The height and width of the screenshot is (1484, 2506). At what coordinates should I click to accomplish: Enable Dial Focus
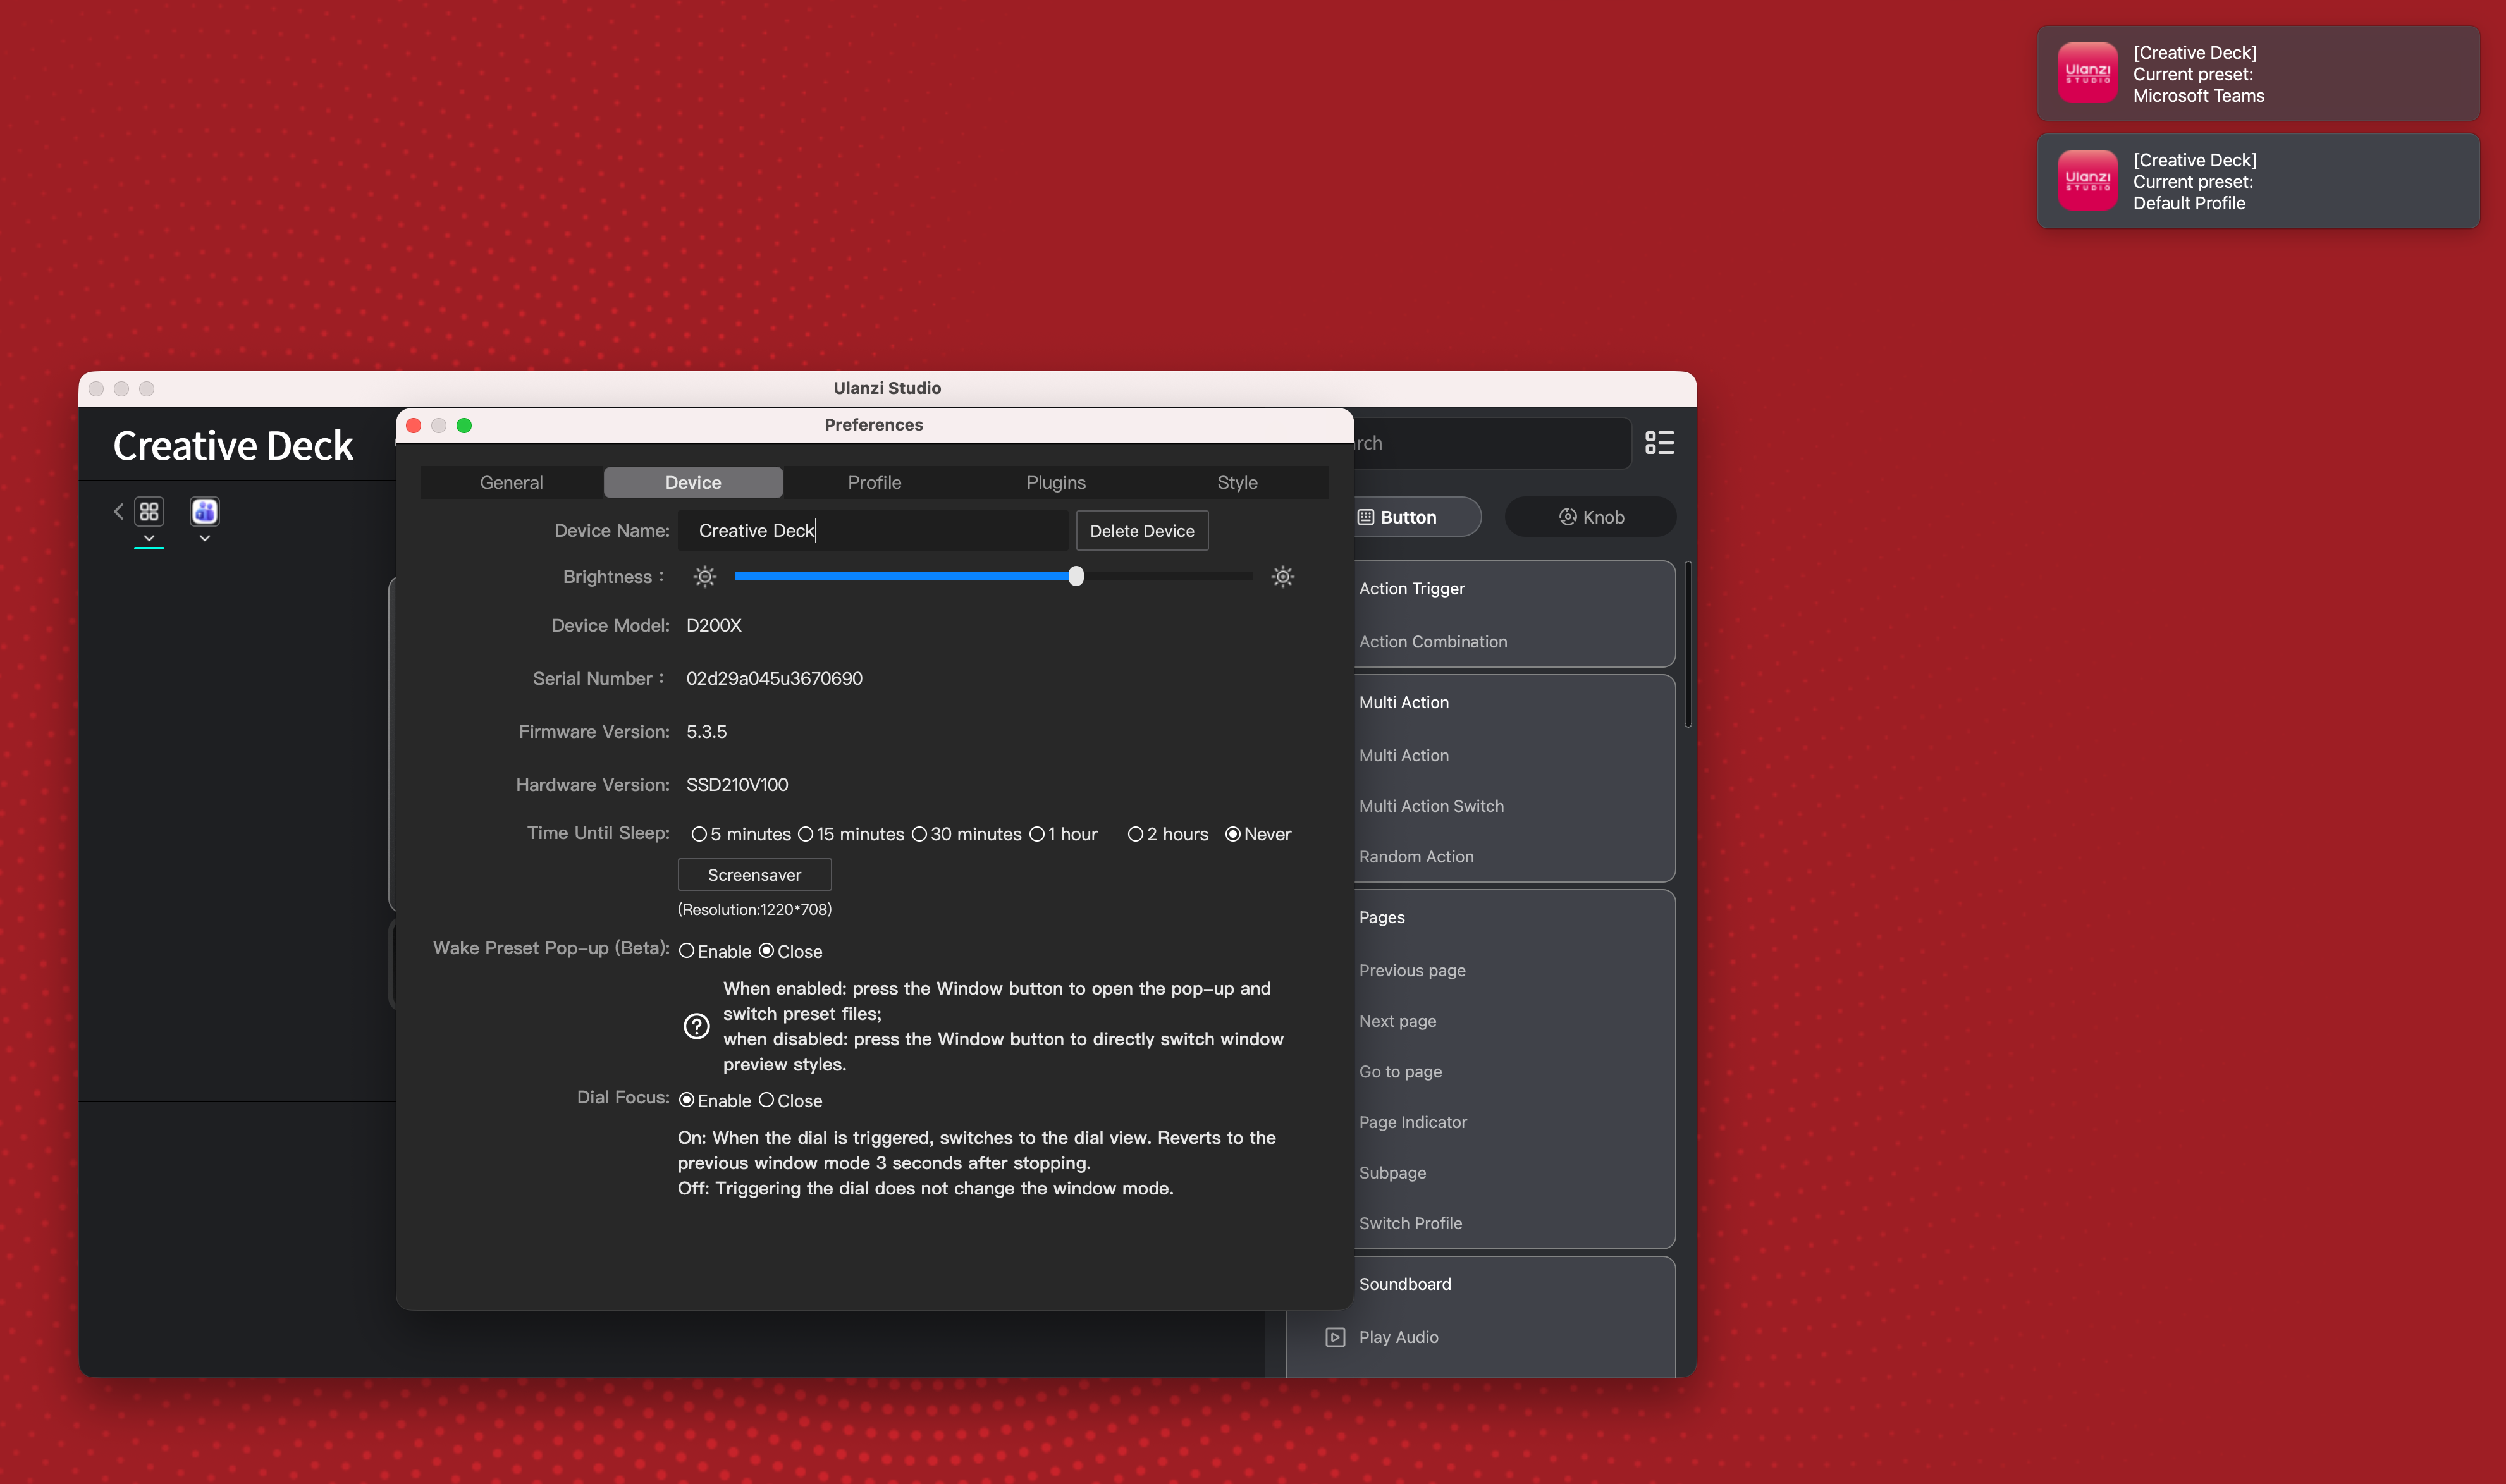click(x=687, y=1100)
